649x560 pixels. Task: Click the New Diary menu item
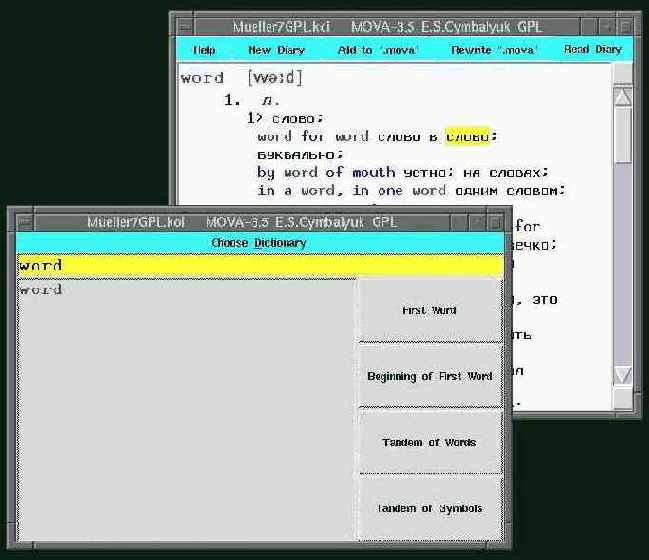point(275,50)
